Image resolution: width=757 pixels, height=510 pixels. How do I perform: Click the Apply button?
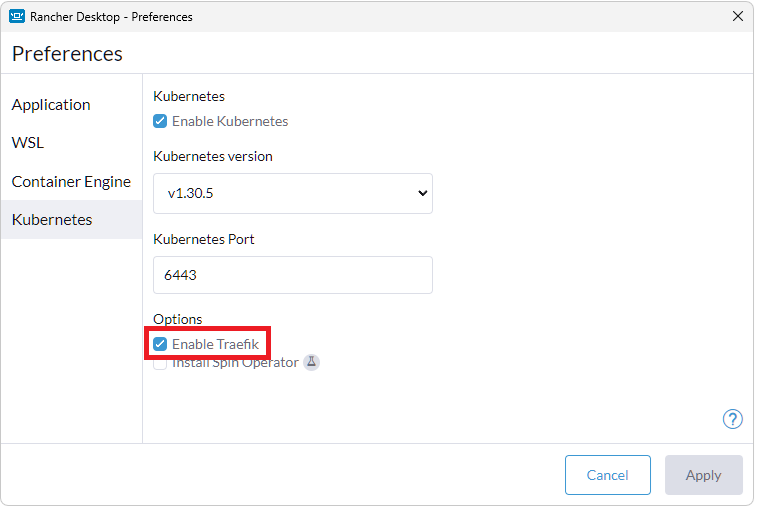click(x=703, y=475)
